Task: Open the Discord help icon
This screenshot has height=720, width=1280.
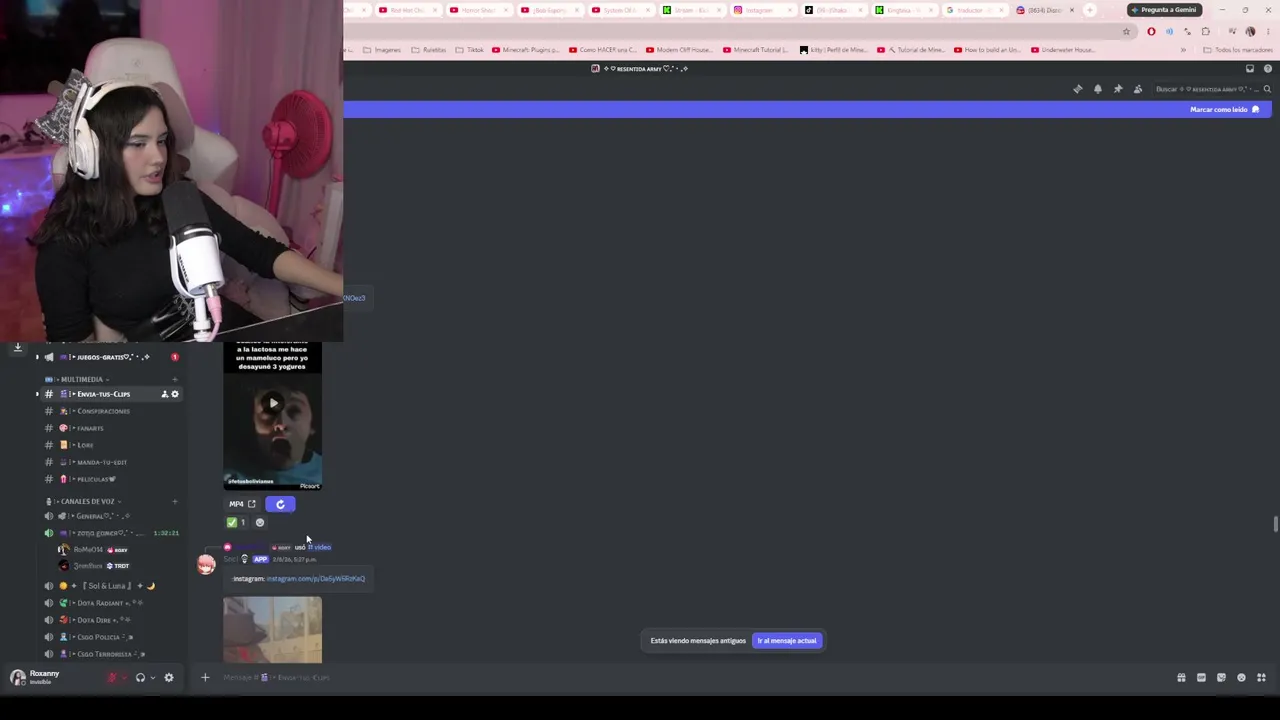Action: click(1268, 69)
